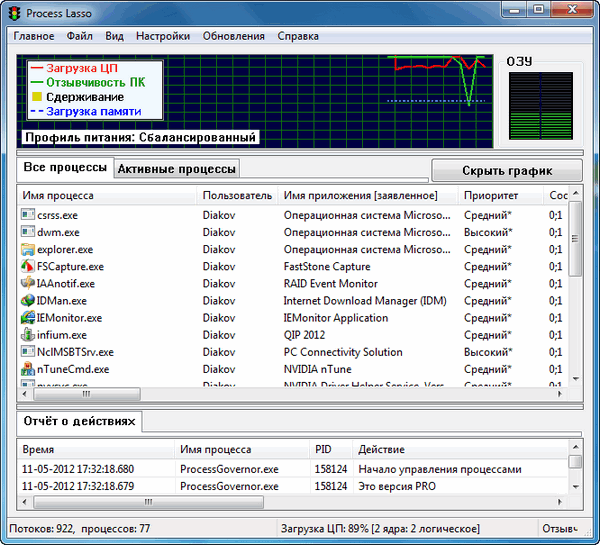Screen dimensions: 600x545
Task: Sort log by Имя процесса column header
Action: pos(243,449)
